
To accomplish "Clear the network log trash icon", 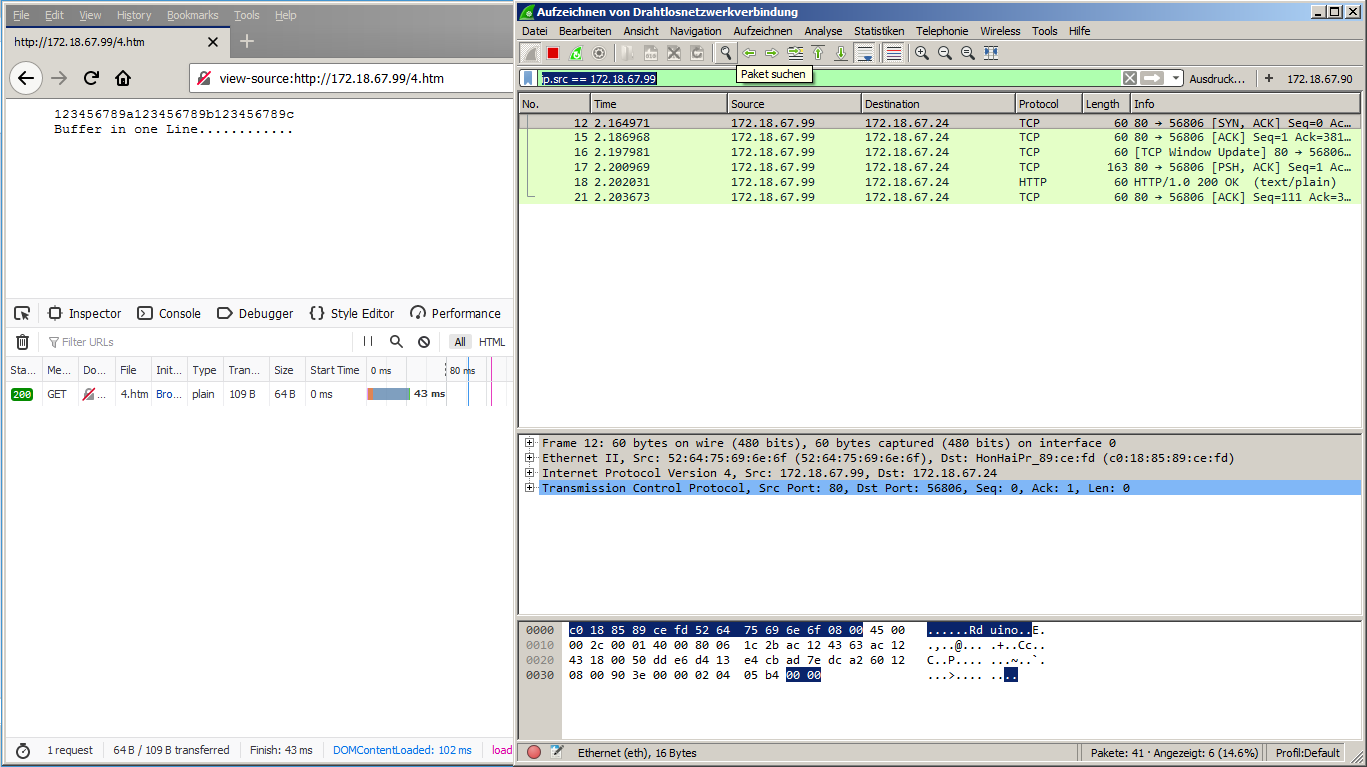I will [22, 342].
